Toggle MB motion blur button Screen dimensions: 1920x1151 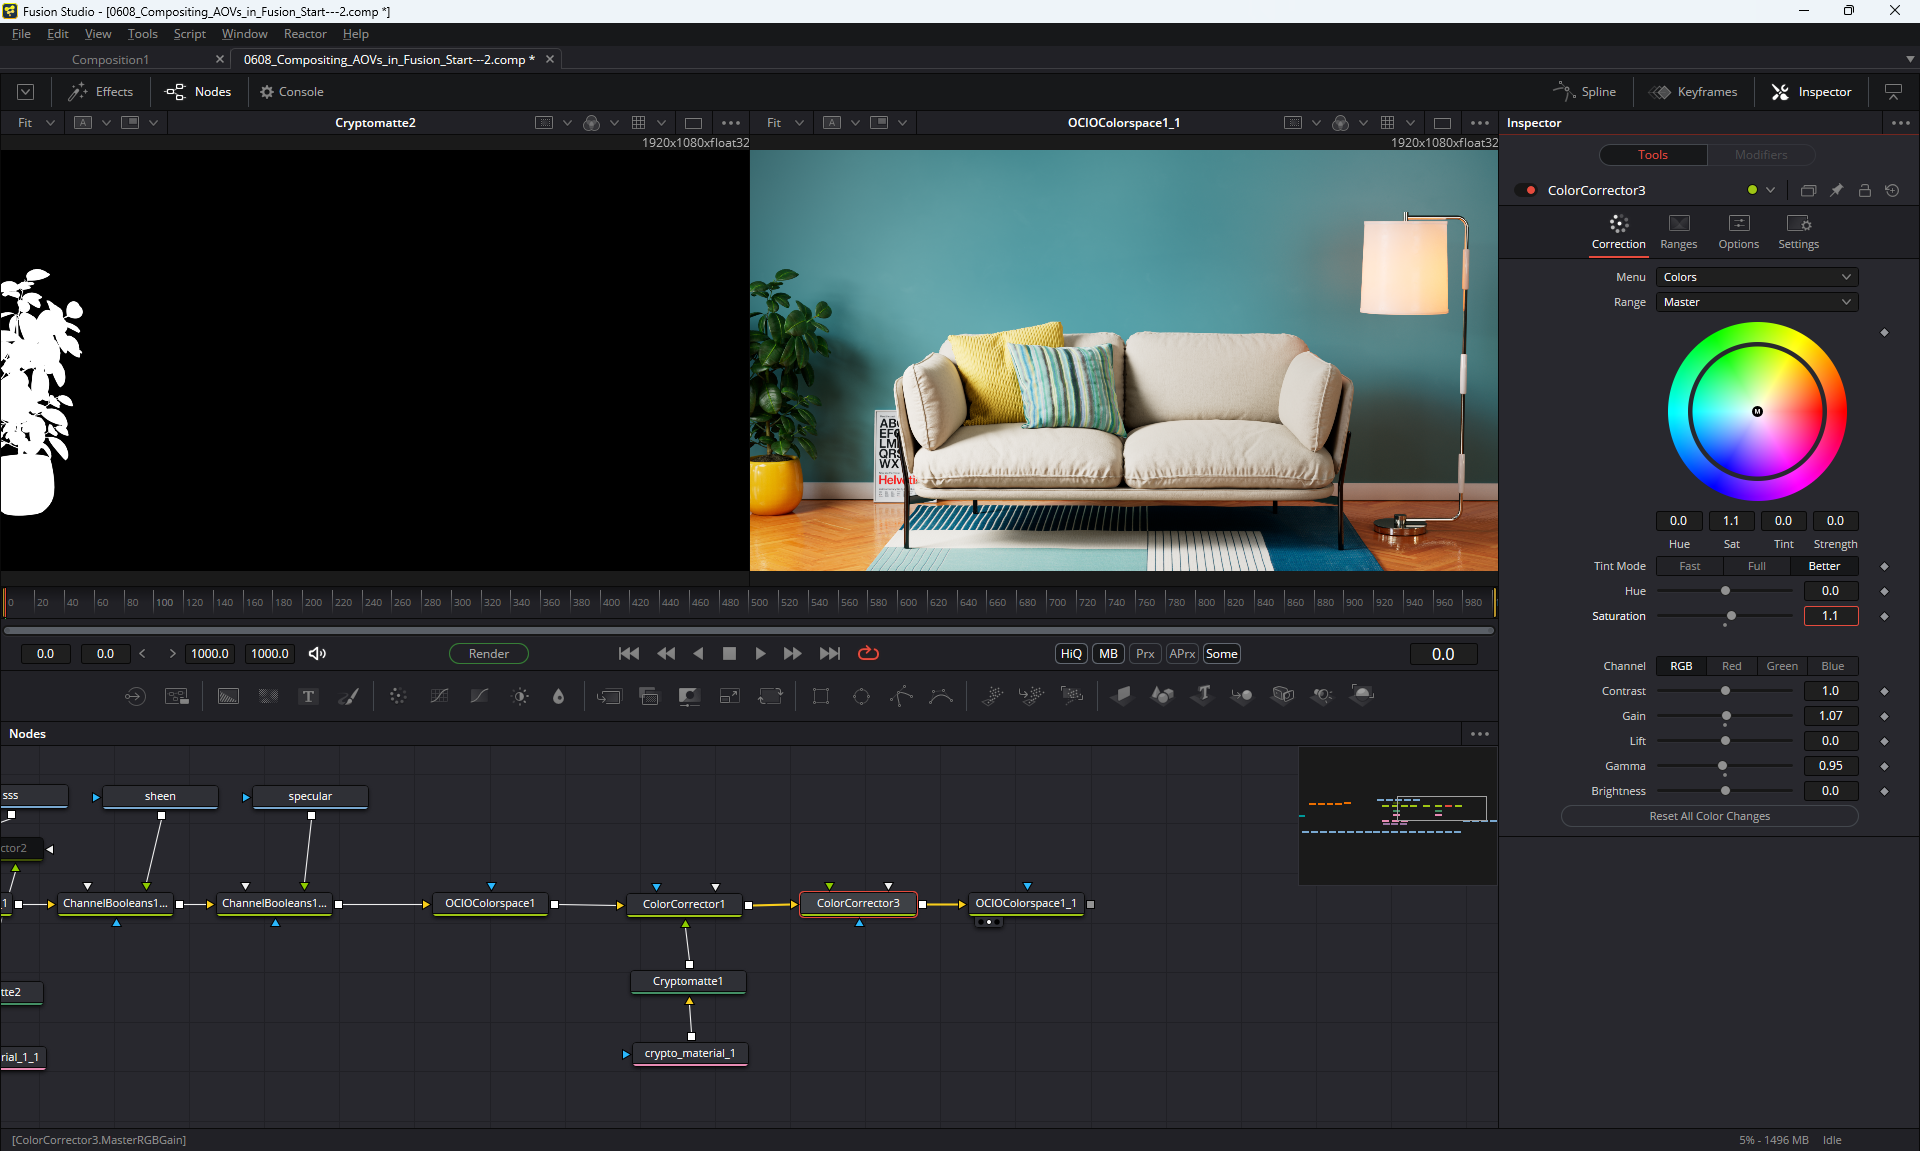click(1108, 654)
